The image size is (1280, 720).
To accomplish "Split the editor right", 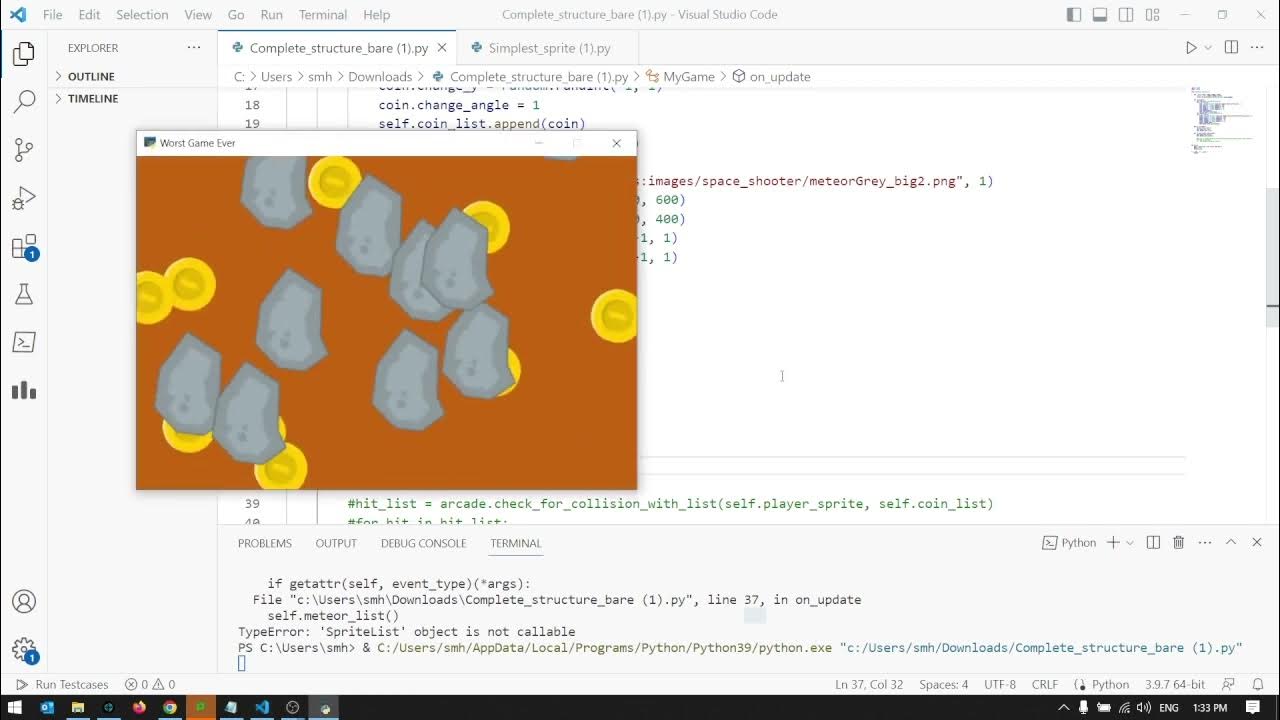I will (1231, 48).
